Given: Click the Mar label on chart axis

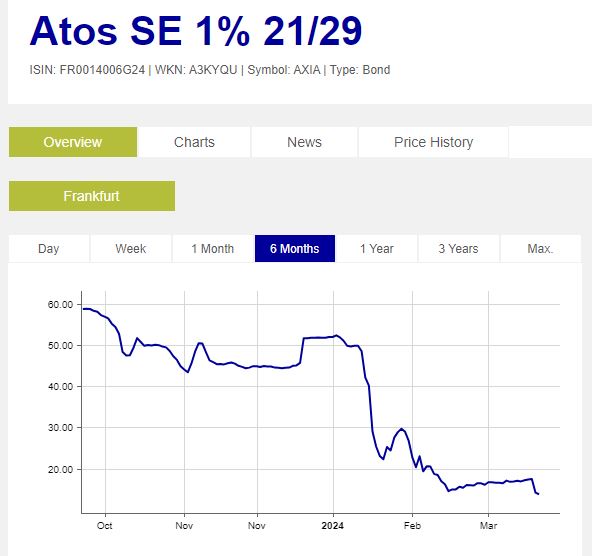Looking at the screenshot, I should click(488, 525).
